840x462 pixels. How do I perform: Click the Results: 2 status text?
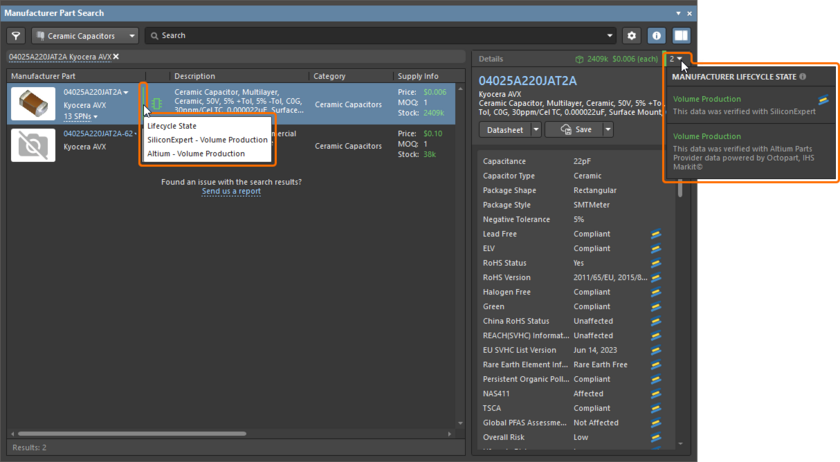29,448
